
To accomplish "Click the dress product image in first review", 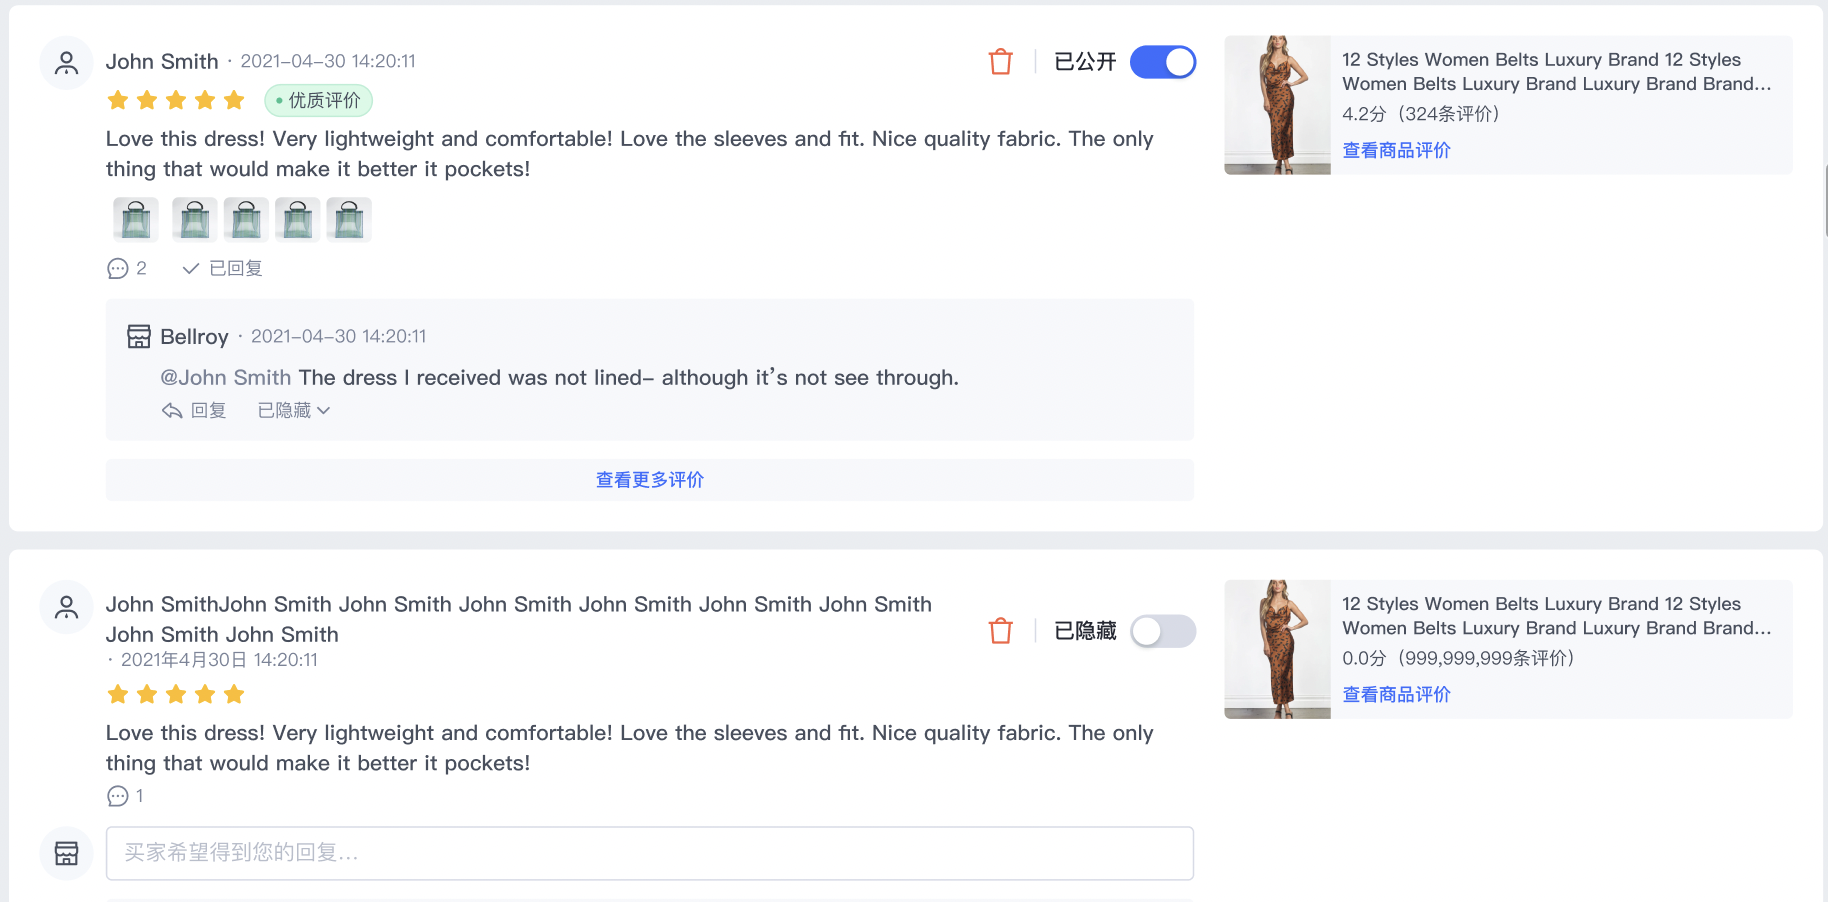I will pyautogui.click(x=1277, y=105).
